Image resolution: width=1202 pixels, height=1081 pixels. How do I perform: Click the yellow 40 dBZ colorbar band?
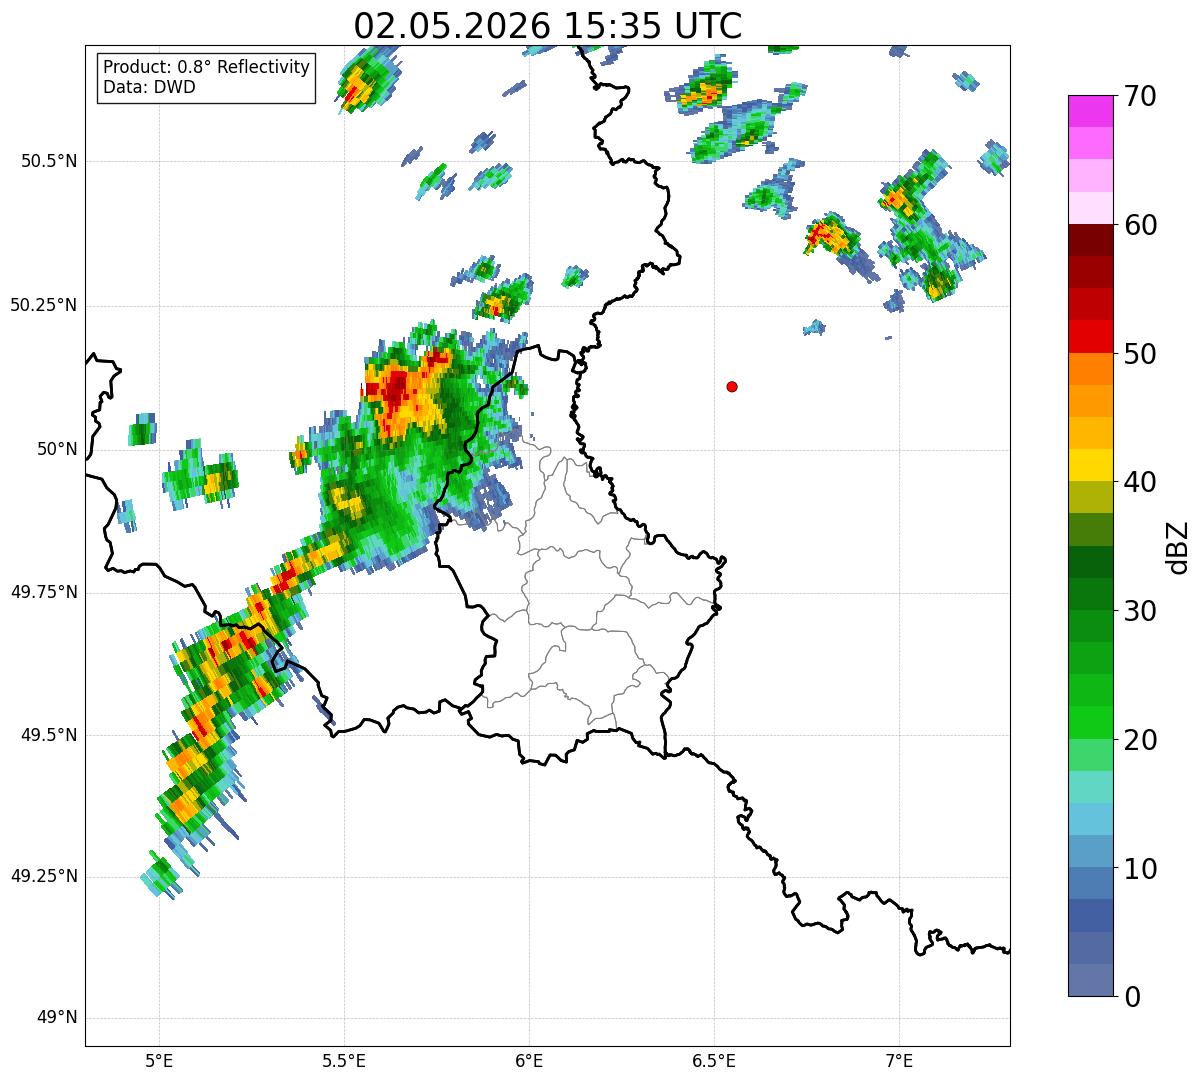pyautogui.click(x=1089, y=465)
